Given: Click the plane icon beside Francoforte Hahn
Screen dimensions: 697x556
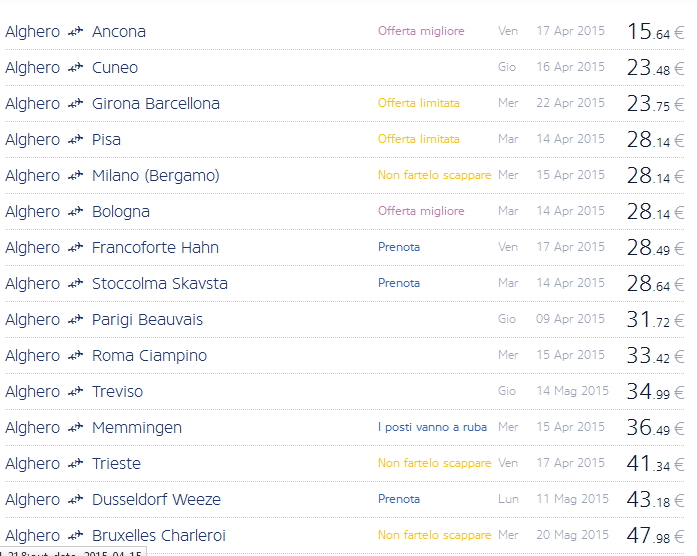Looking at the screenshot, I should point(76,248).
